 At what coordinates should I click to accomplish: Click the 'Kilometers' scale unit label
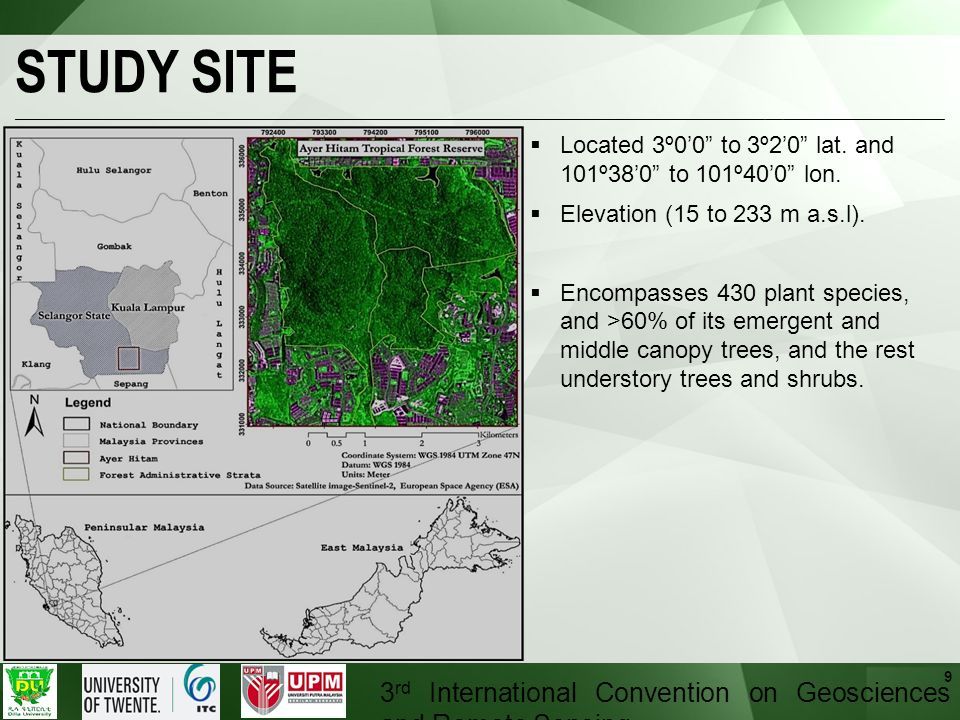point(499,435)
